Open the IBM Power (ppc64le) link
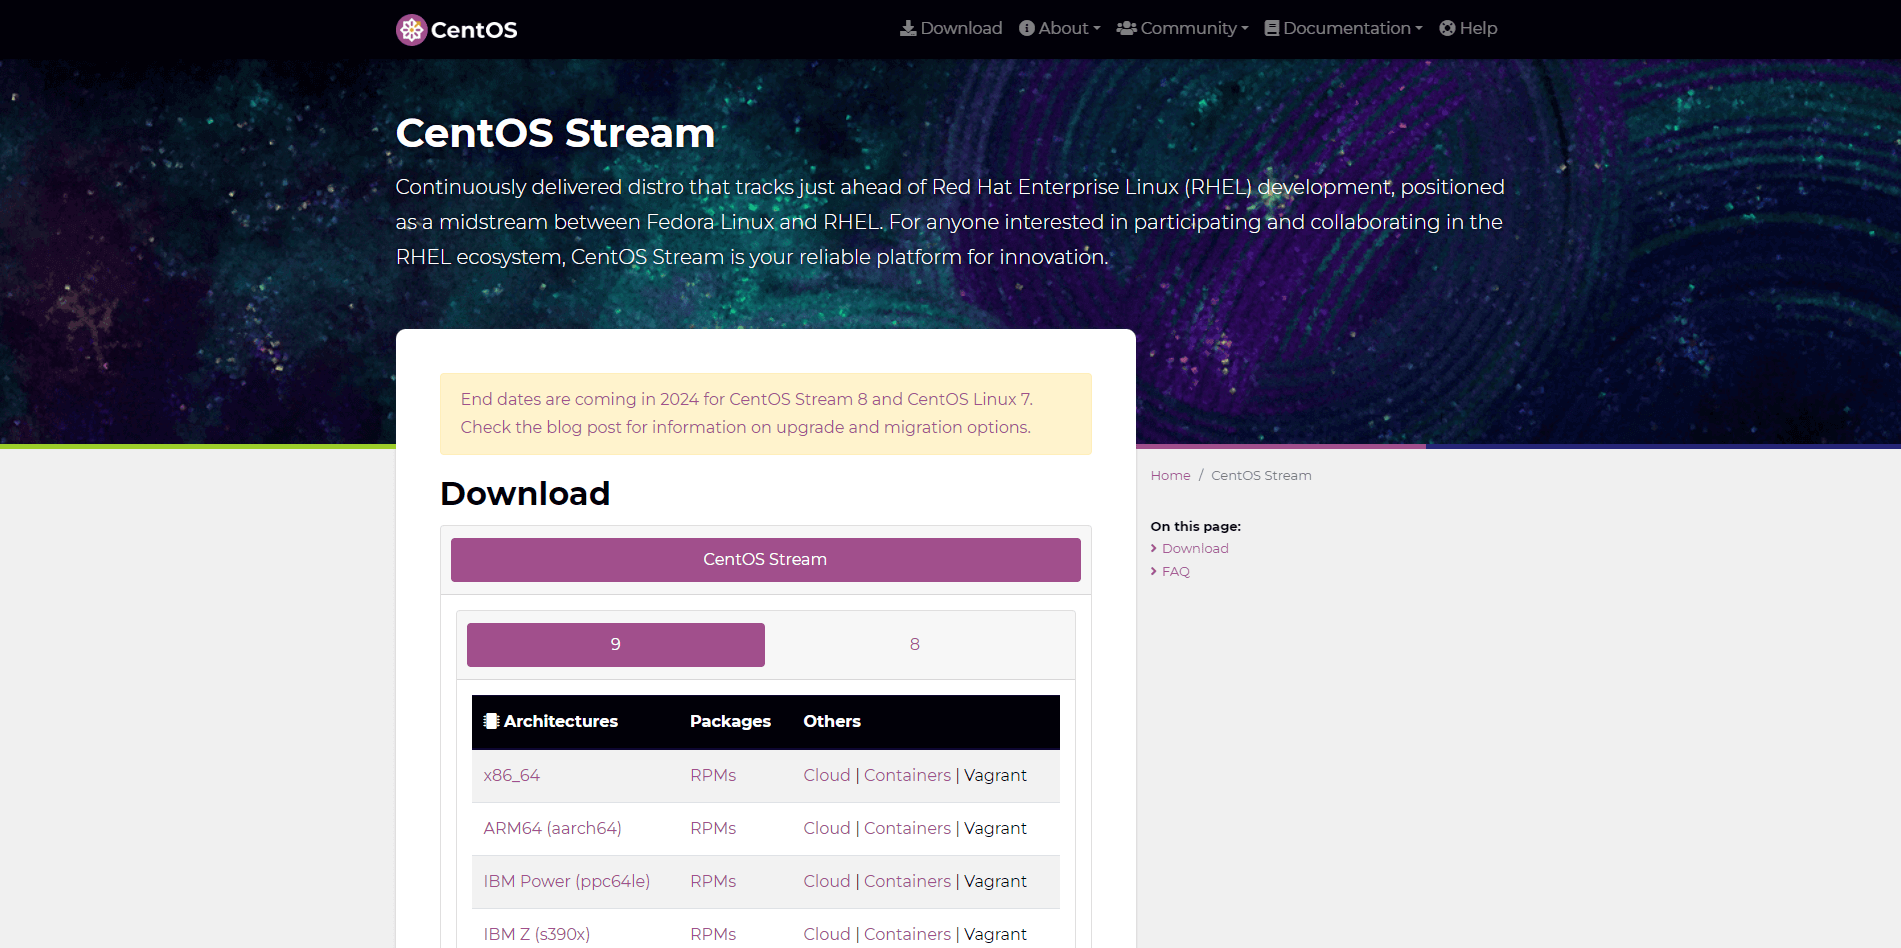The width and height of the screenshot is (1901, 948). [x=567, y=881]
